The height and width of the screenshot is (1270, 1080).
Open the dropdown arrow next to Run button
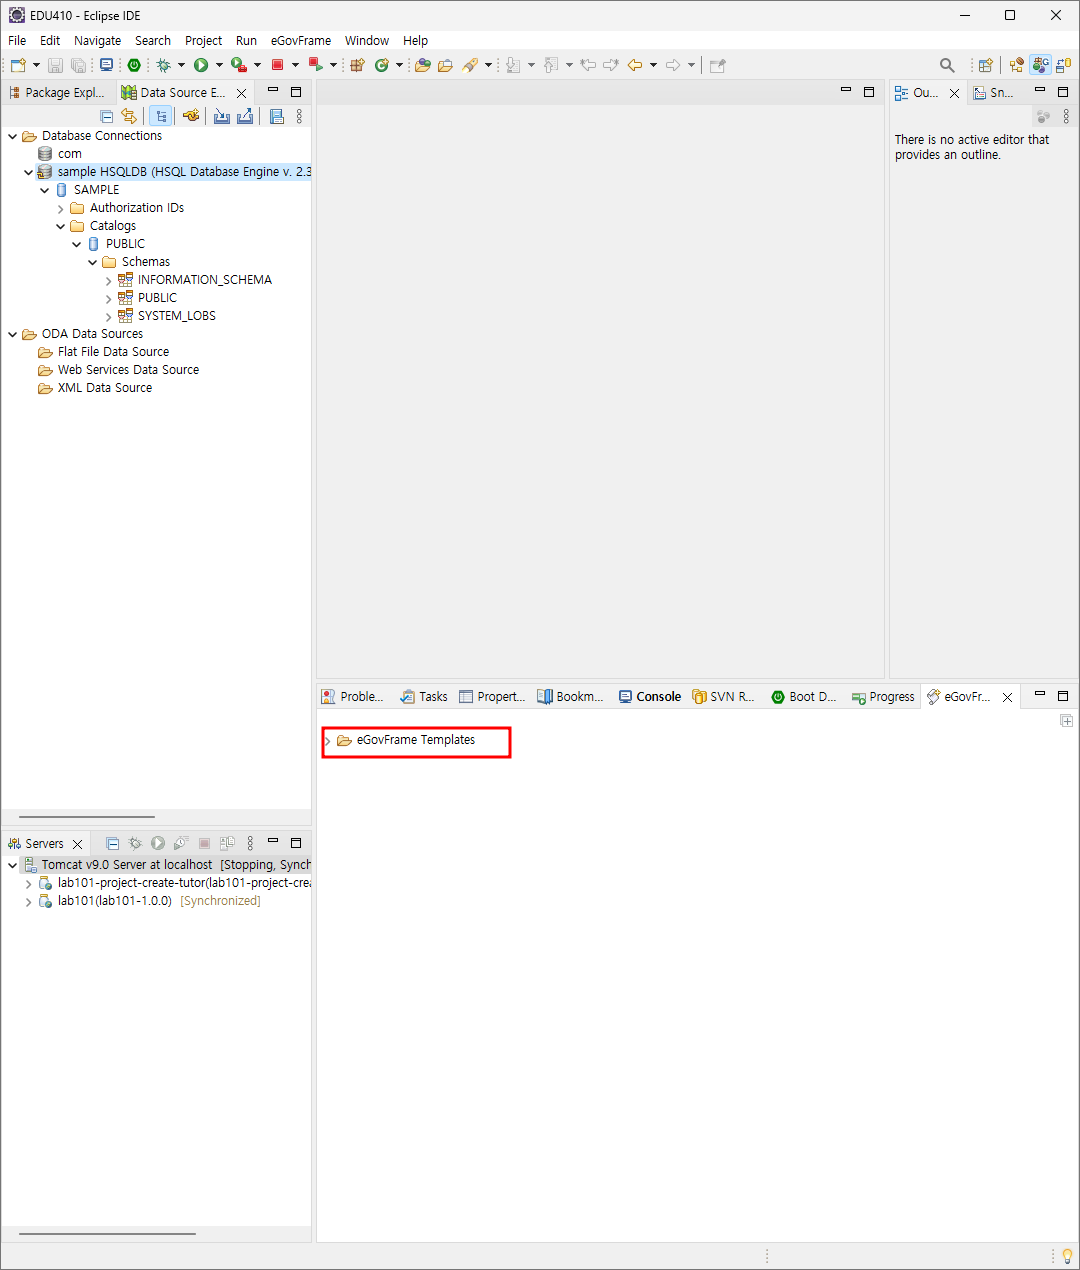click(x=219, y=65)
